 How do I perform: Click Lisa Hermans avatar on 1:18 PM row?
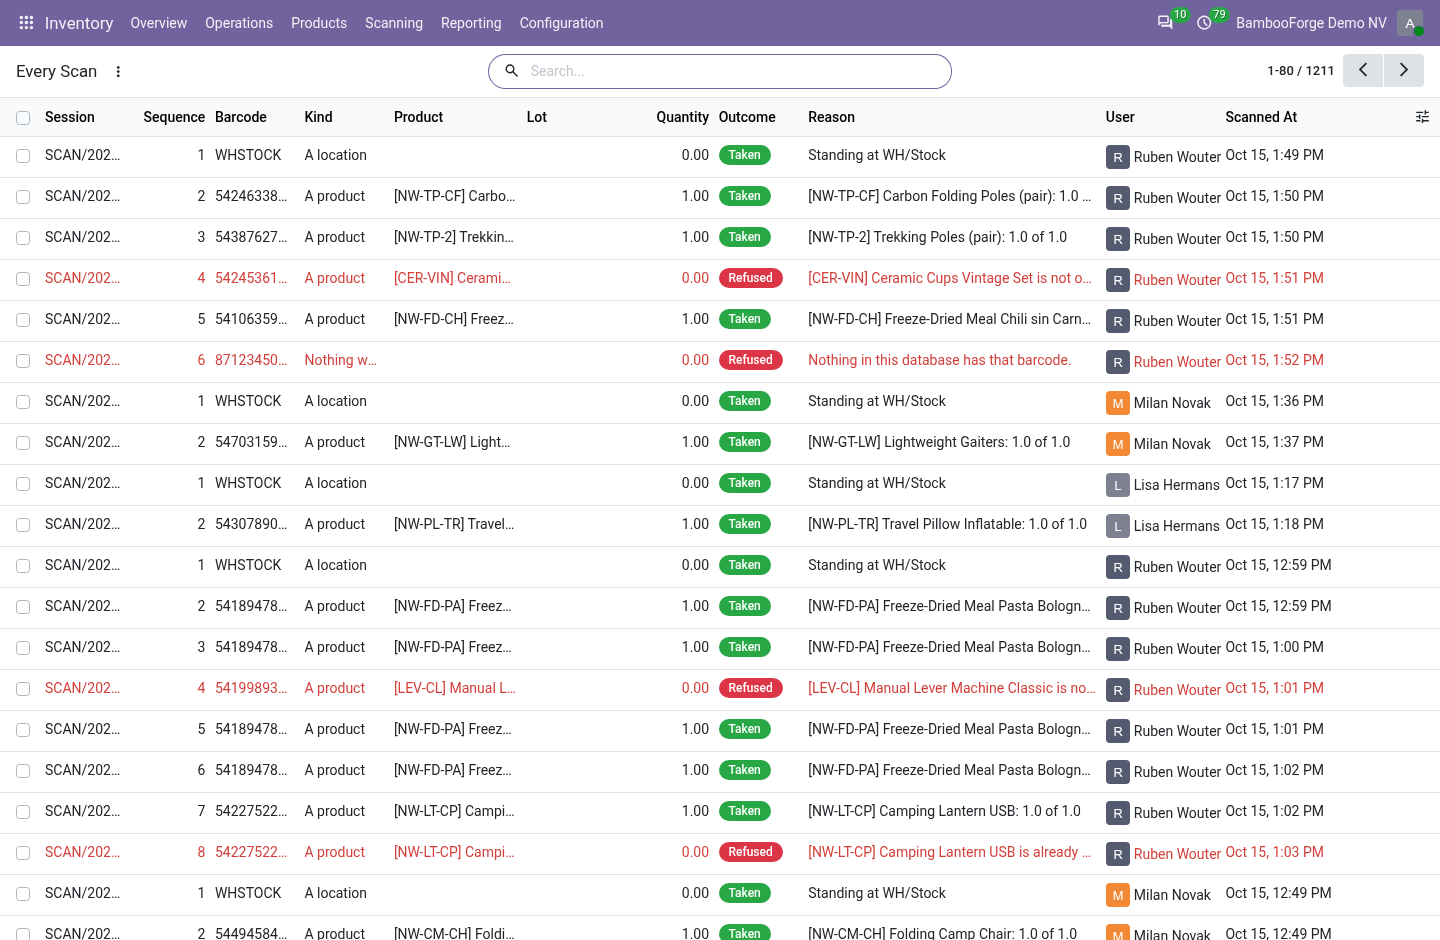(x=1118, y=526)
